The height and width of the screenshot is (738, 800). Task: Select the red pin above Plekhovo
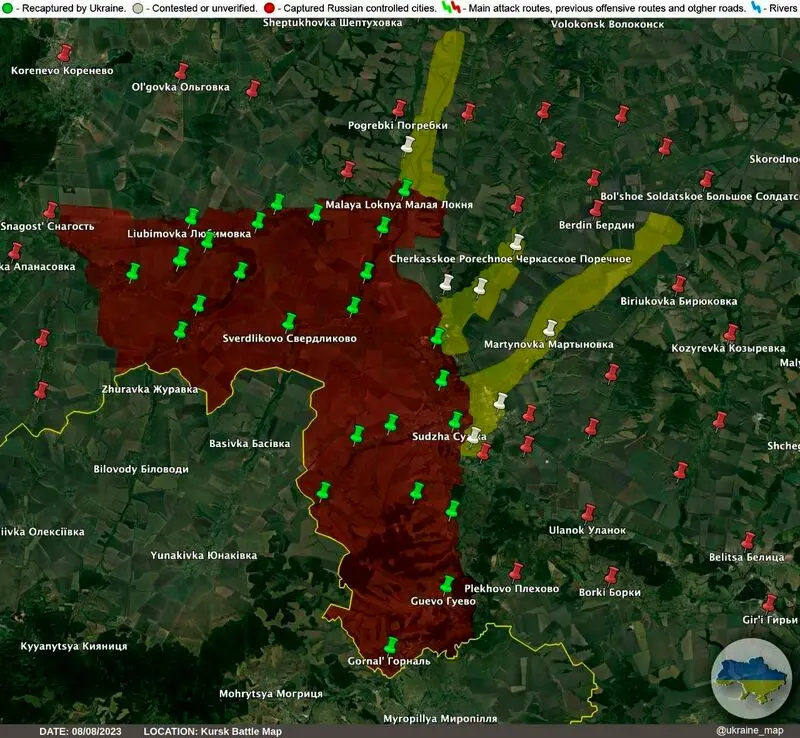point(516,572)
